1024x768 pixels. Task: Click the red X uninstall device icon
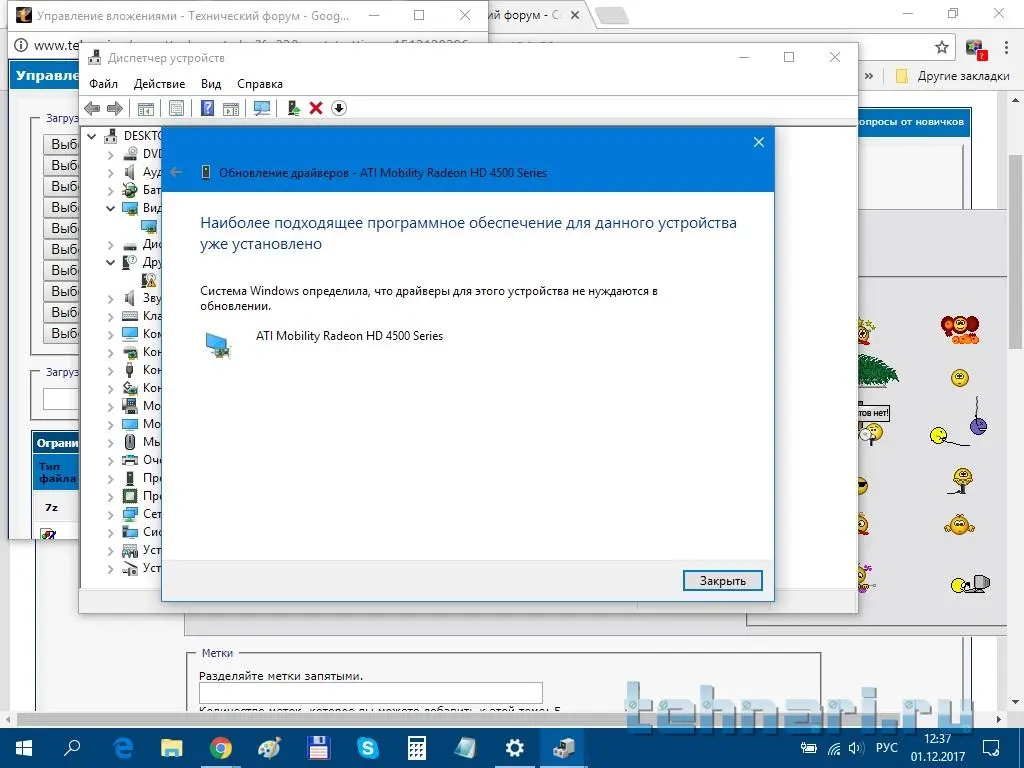pyautogui.click(x=316, y=108)
